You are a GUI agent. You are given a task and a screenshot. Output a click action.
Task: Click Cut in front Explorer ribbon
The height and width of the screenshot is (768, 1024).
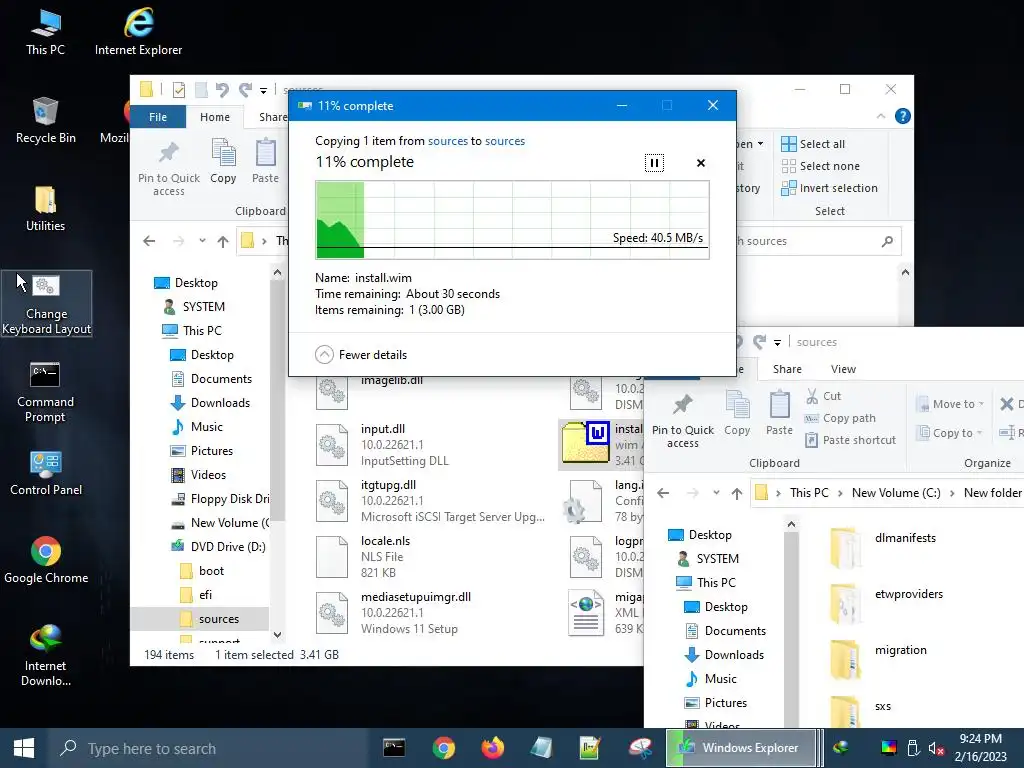pyautogui.click(x=823, y=396)
